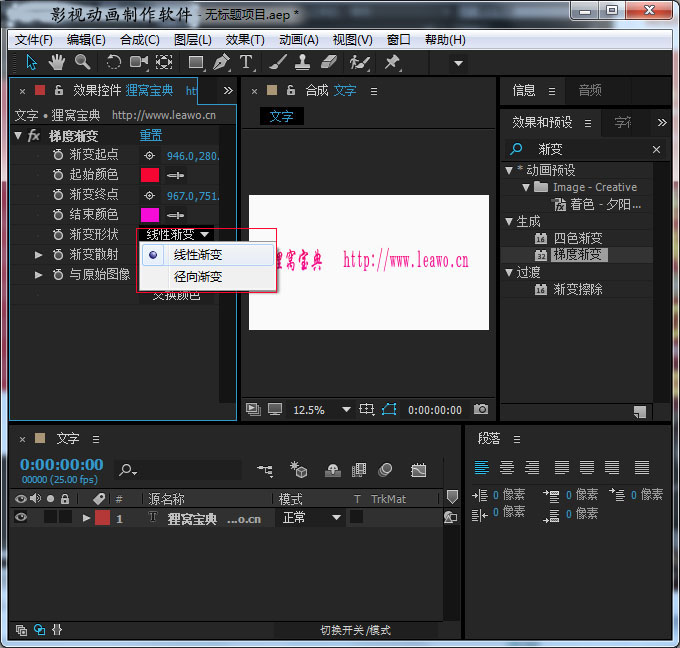Click the region of interest icon
Screen dimensions: 680x648
[x=366, y=409]
